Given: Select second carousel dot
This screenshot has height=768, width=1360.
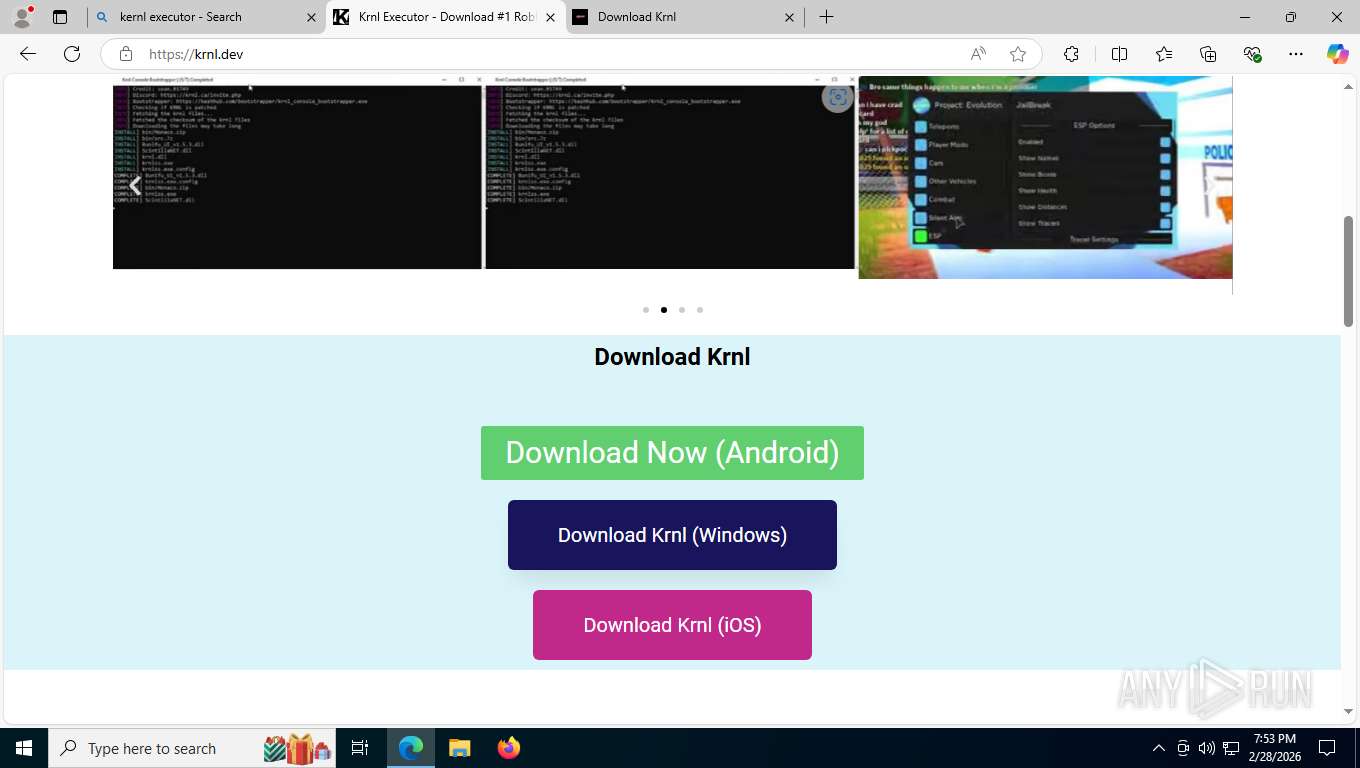Looking at the screenshot, I should pos(664,310).
